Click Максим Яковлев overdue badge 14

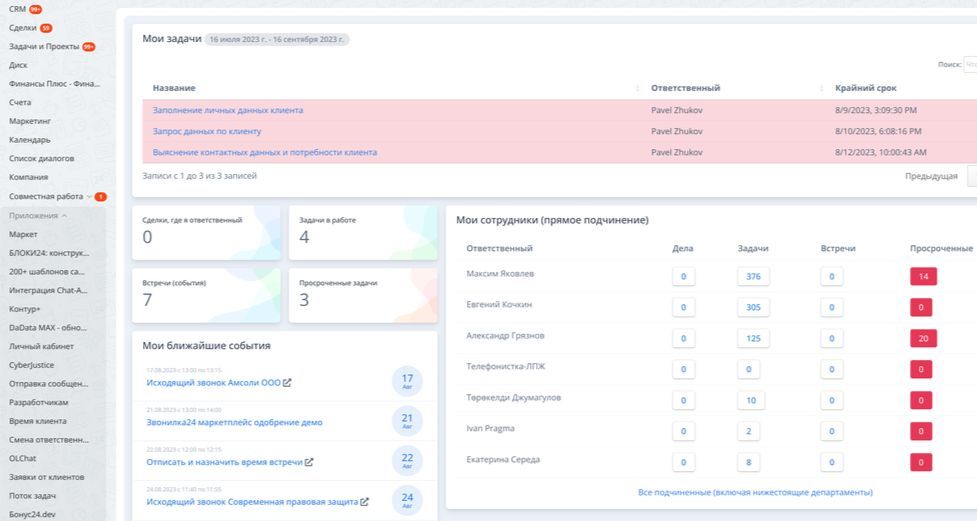923,277
